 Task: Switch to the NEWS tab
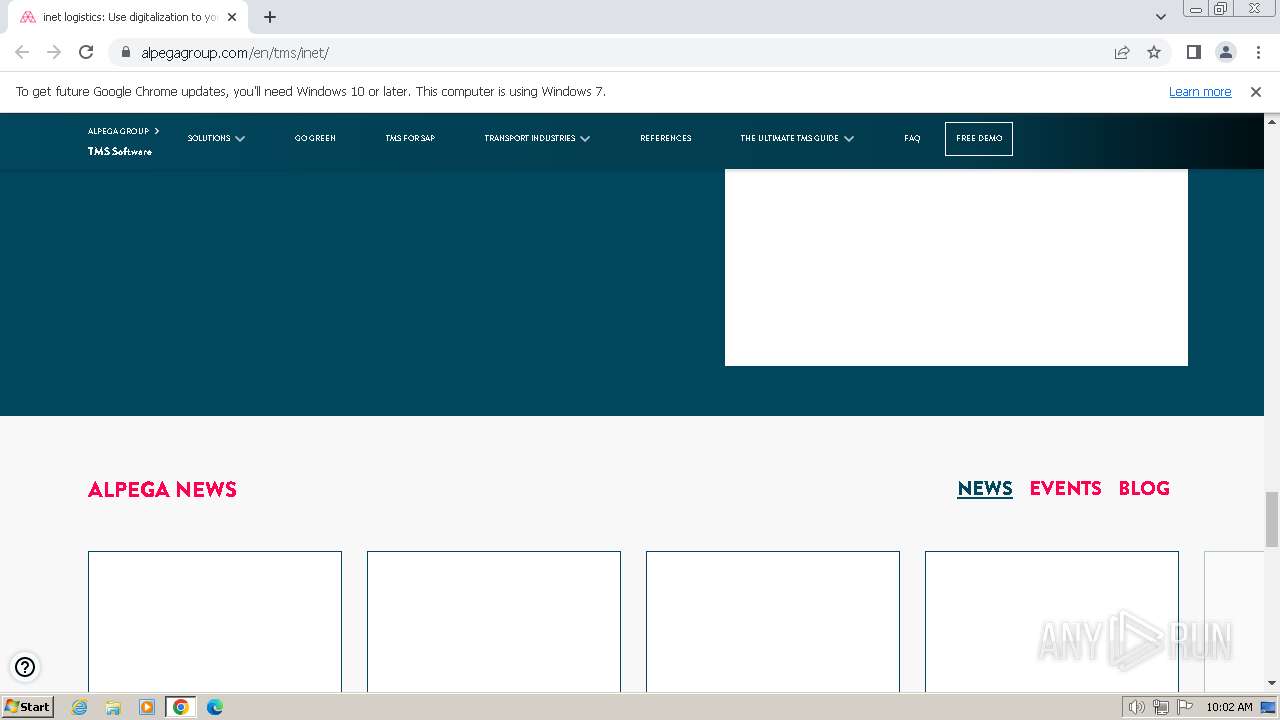pyautogui.click(x=985, y=488)
